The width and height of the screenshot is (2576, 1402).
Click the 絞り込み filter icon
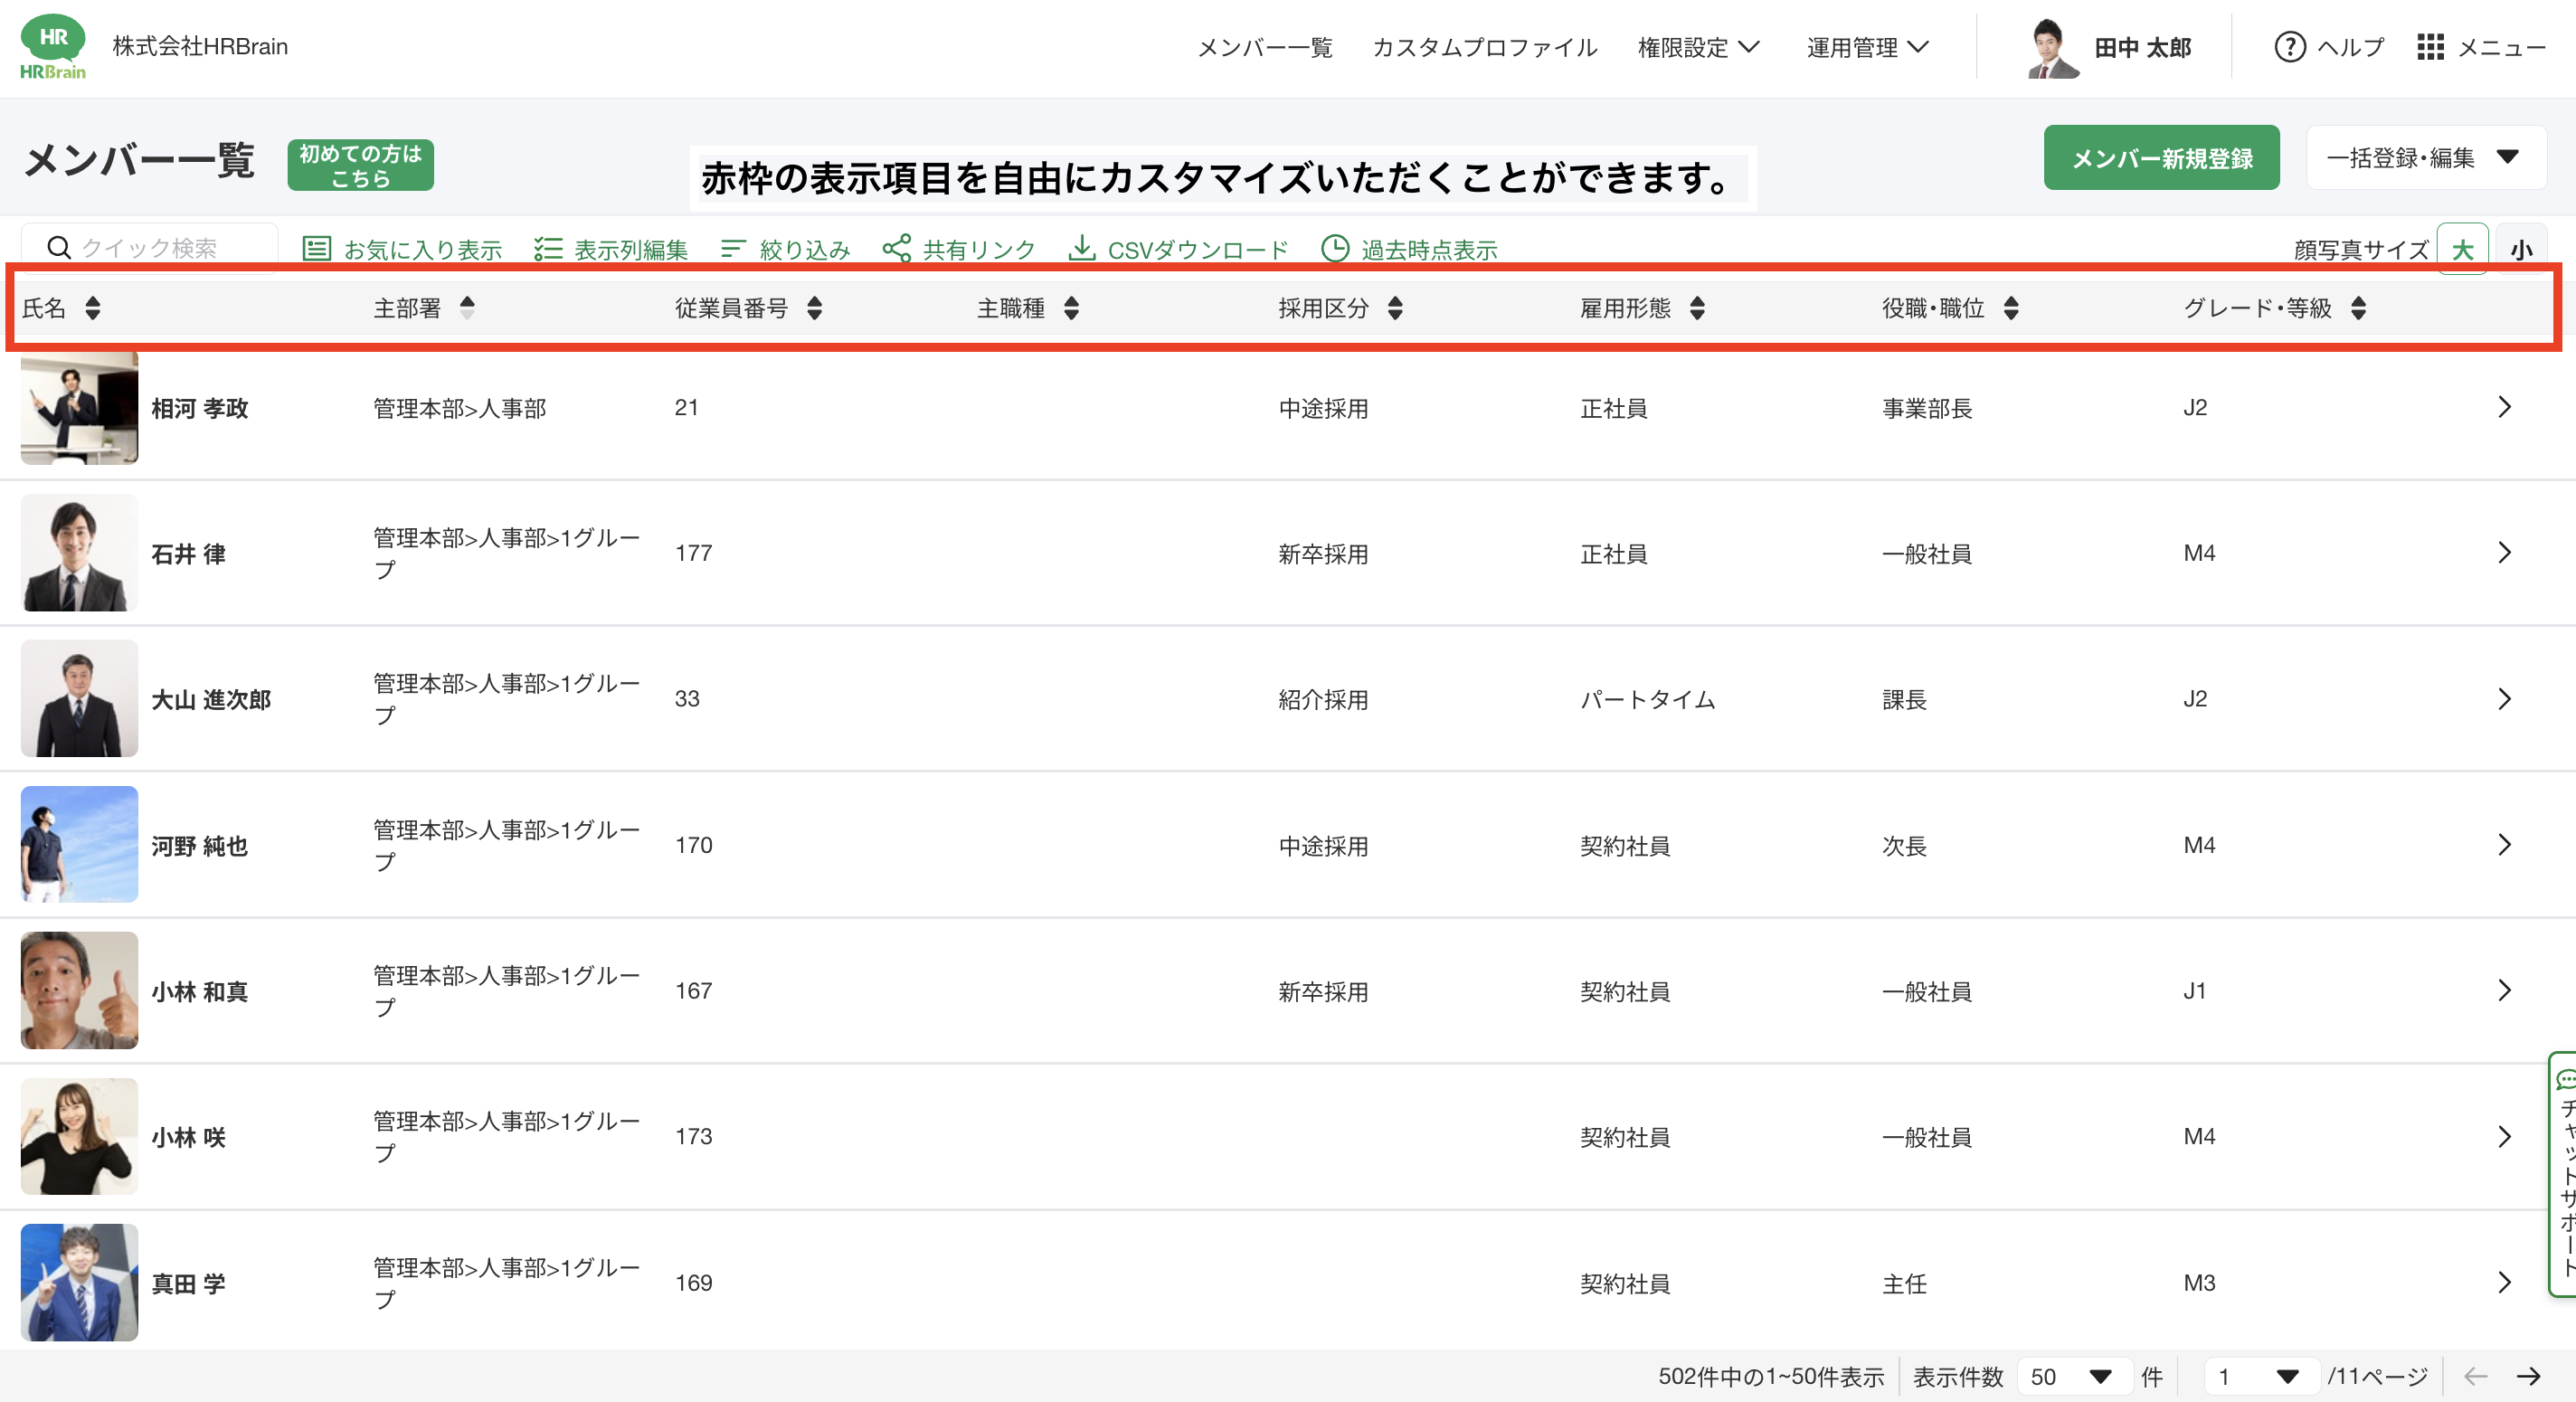click(733, 248)
